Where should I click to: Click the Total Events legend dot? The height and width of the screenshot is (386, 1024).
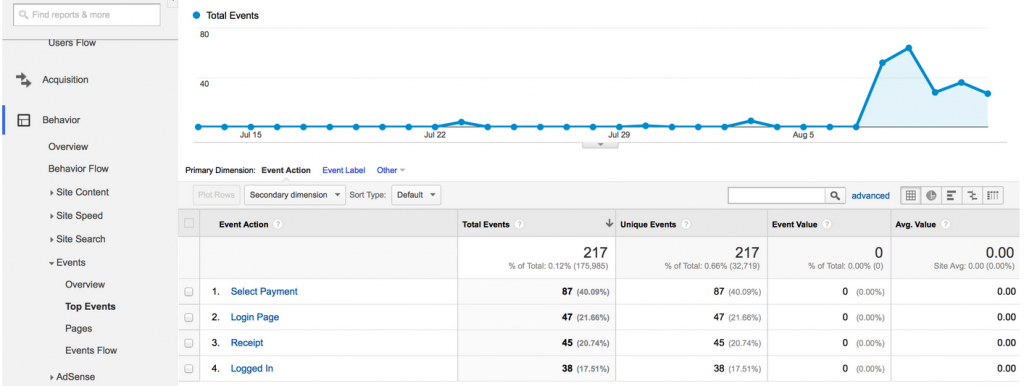click(x=196, y=16)
